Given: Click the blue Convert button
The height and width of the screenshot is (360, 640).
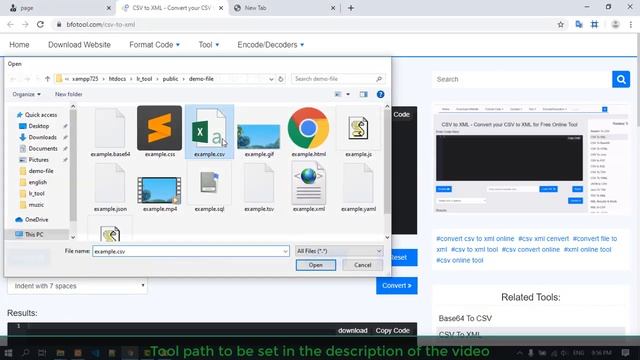Looking at the screenshot, I should click(x=397, y=286).
